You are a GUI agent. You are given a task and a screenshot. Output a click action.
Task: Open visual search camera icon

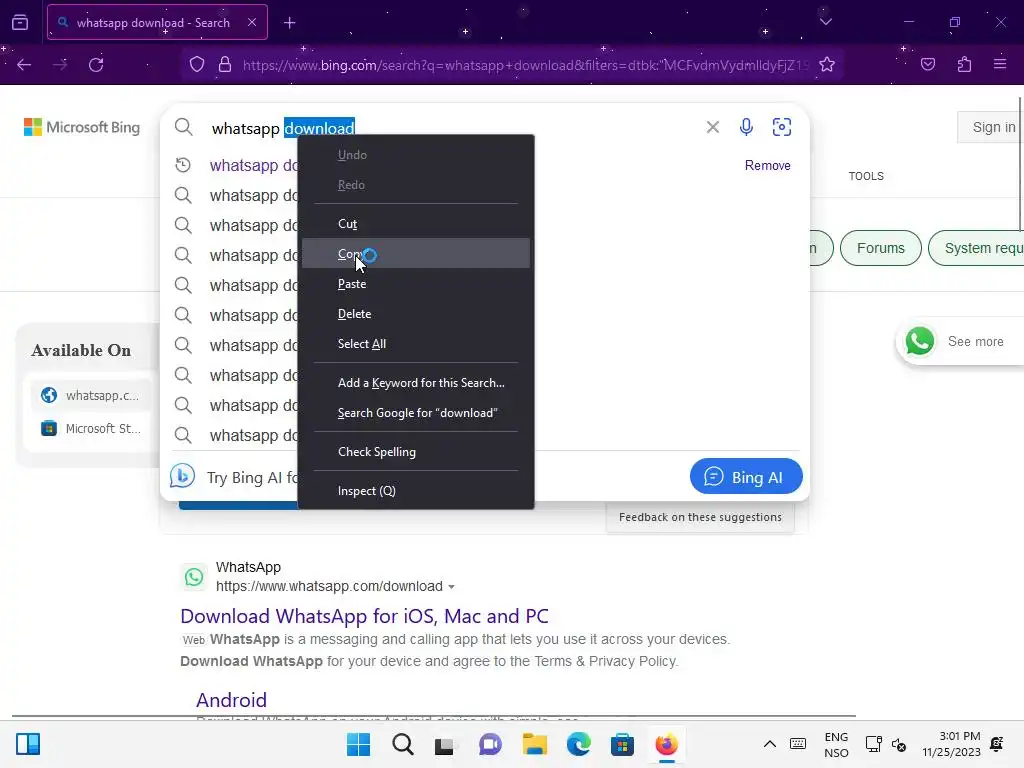pyautogui.click(x=782, y=127)
